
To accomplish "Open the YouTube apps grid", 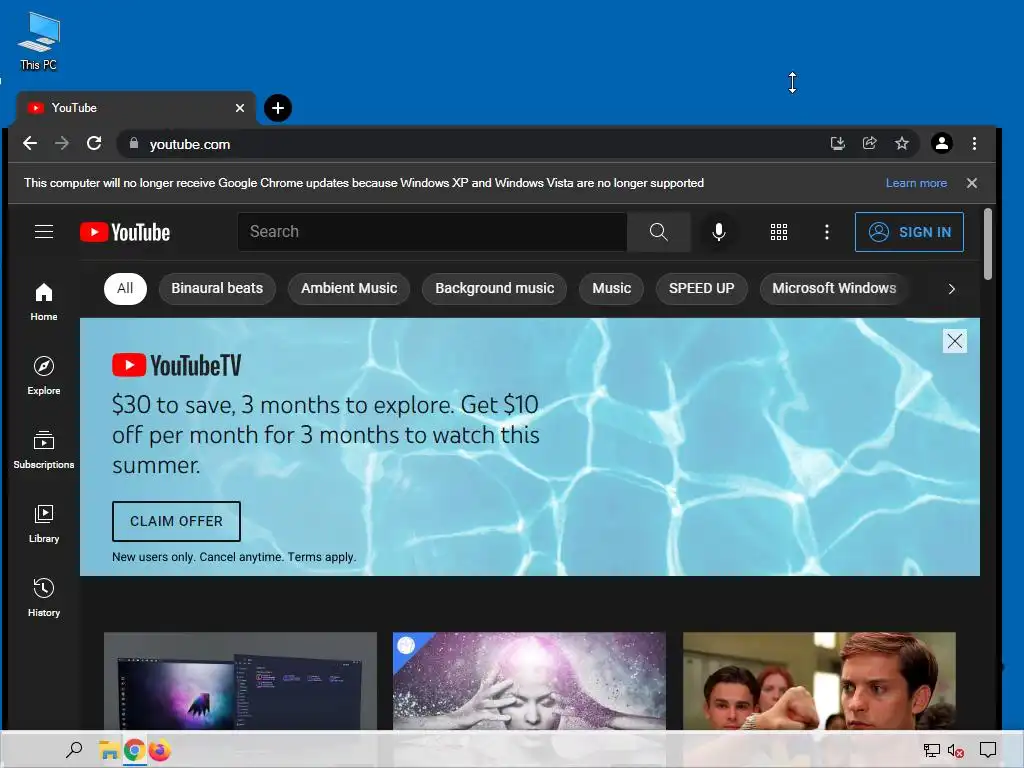I will [778, 232].
